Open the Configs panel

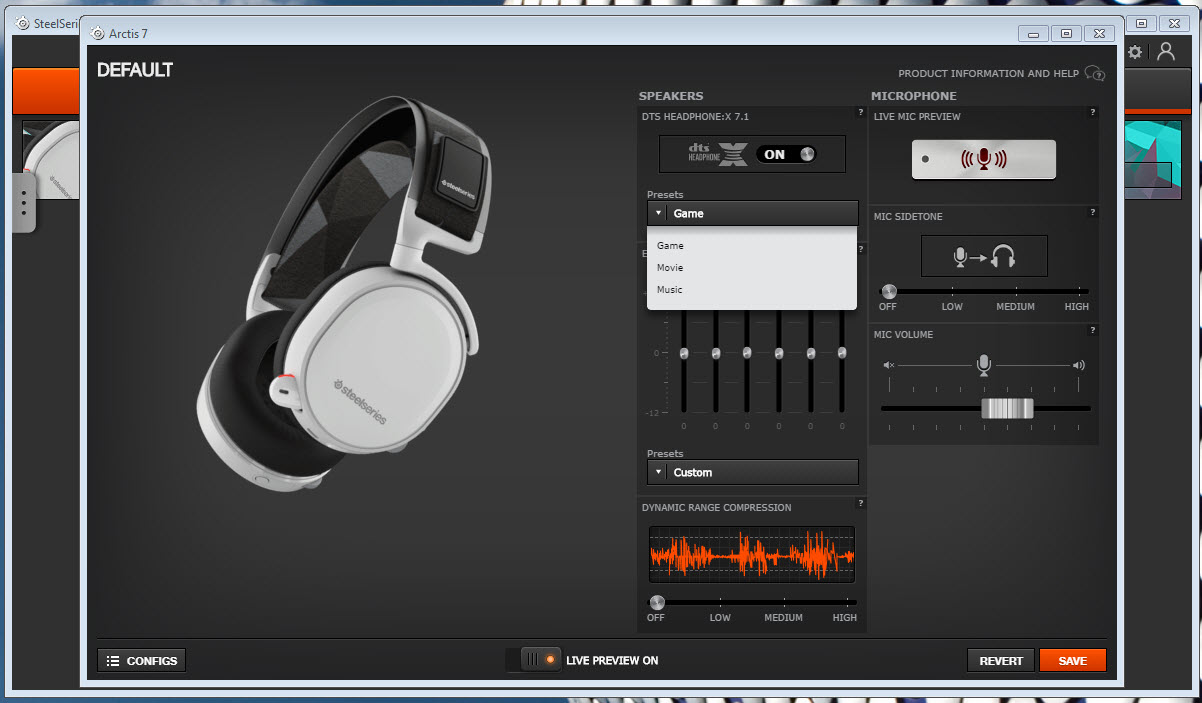pyautogui.click(x=141, y=661)
